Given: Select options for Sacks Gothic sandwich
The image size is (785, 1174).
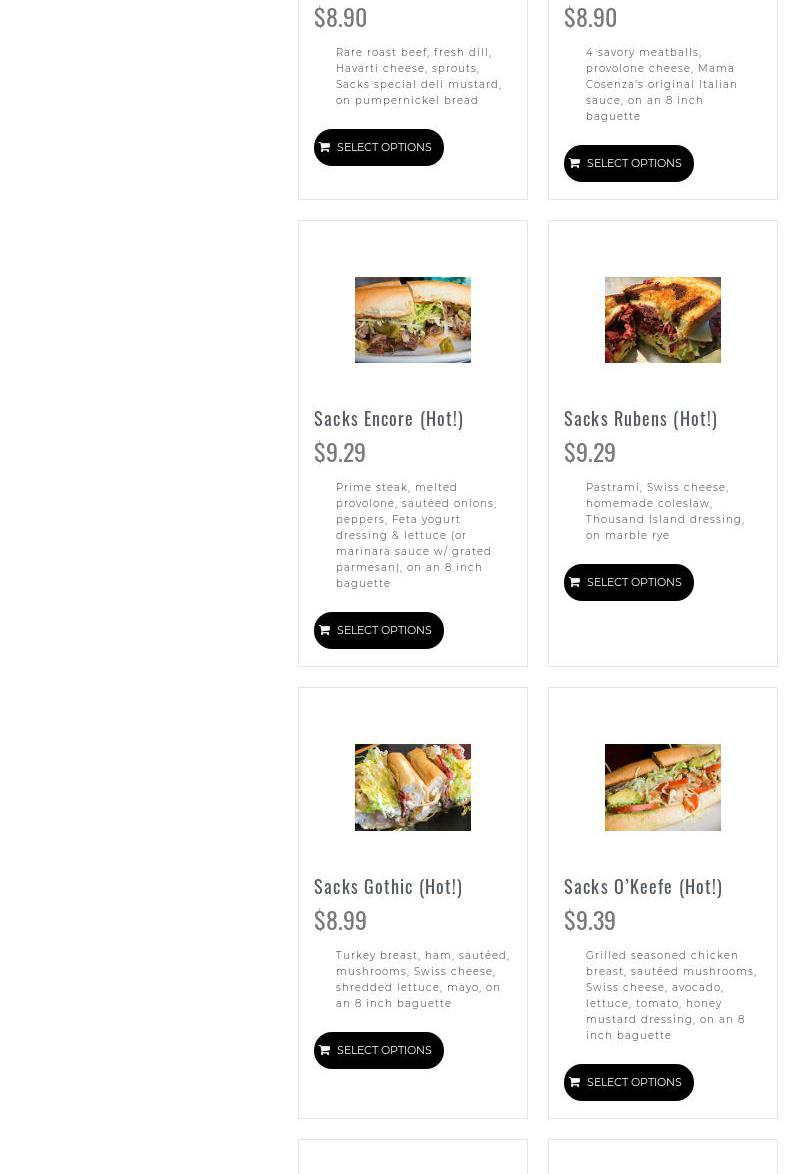Looking at the screenshot, I should tap(379, 1050).
